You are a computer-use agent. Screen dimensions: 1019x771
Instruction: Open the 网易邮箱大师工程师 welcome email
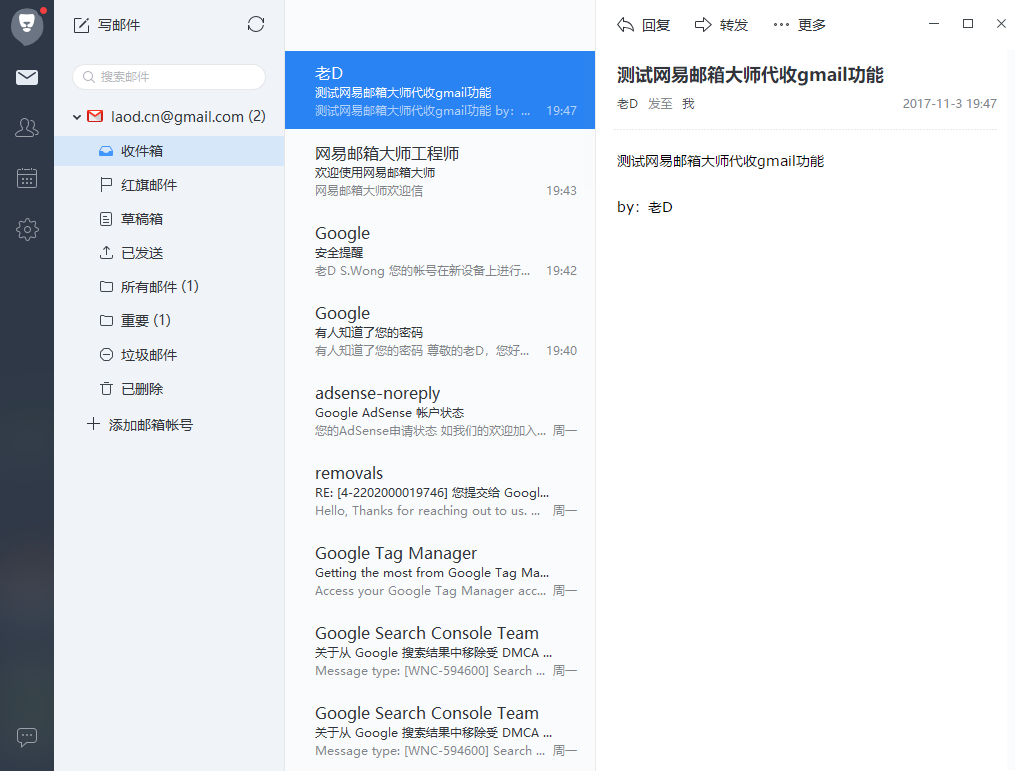point(440,171)
